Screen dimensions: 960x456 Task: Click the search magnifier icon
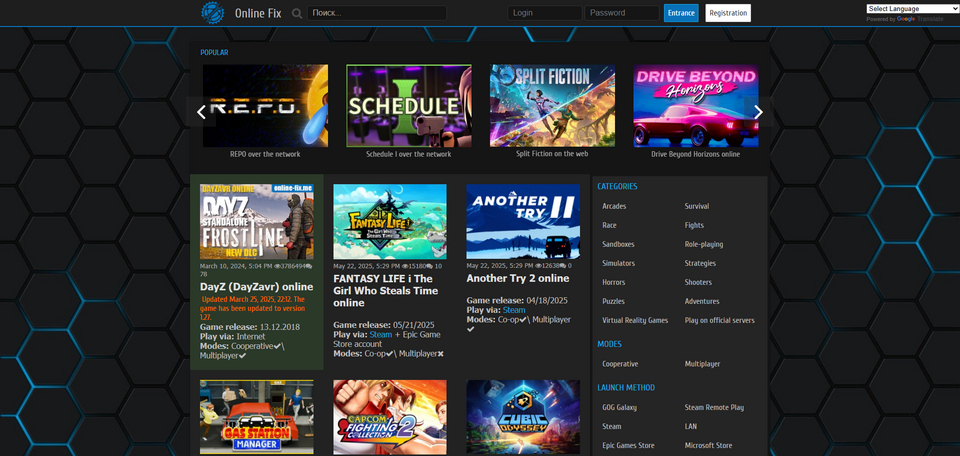coord(297,13)
